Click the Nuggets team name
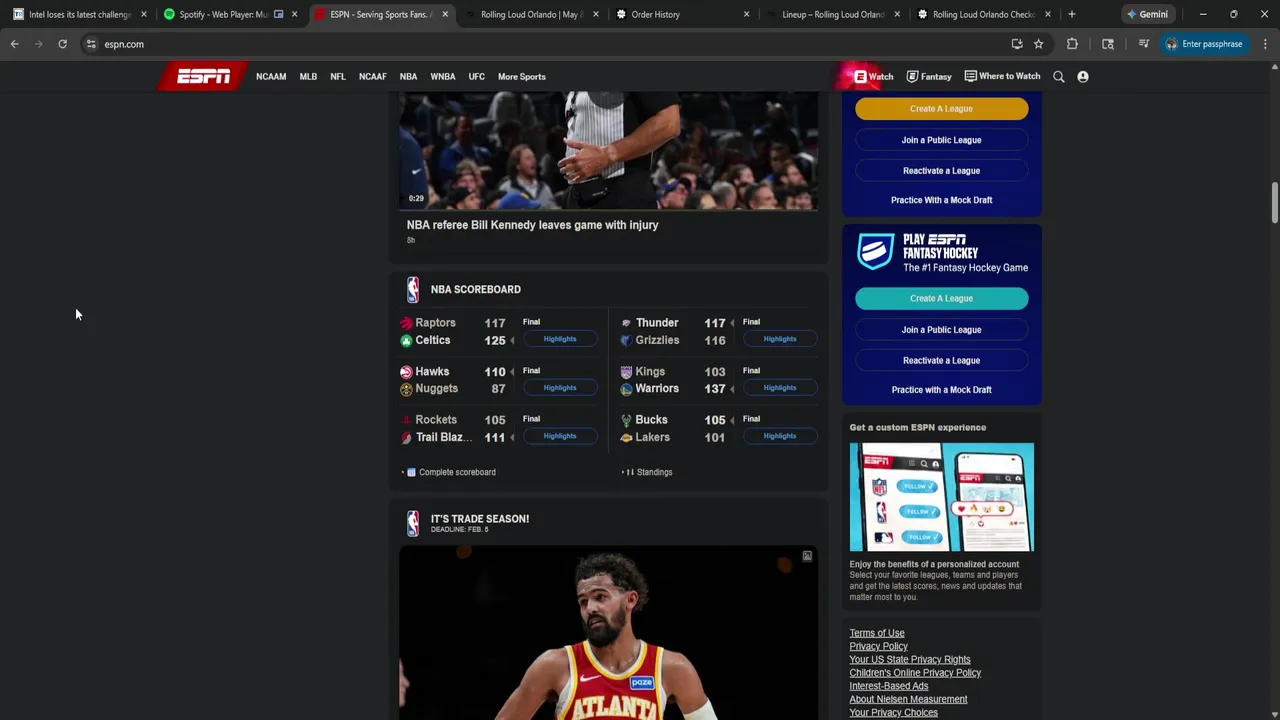Screen dimensions: 1280x720 436,389
